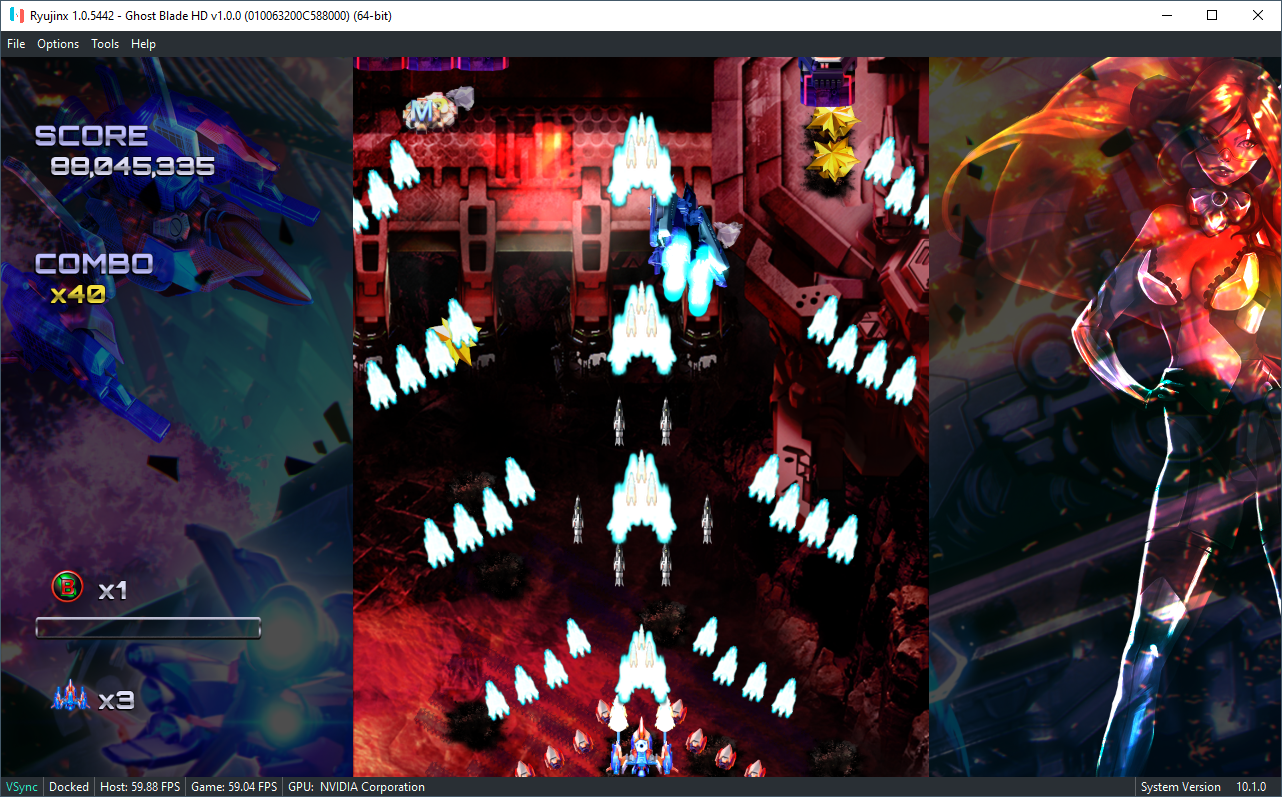Click the lives ship icon beside x3
The height and width of the screenshot is (797, 1282).
(70, 696)
